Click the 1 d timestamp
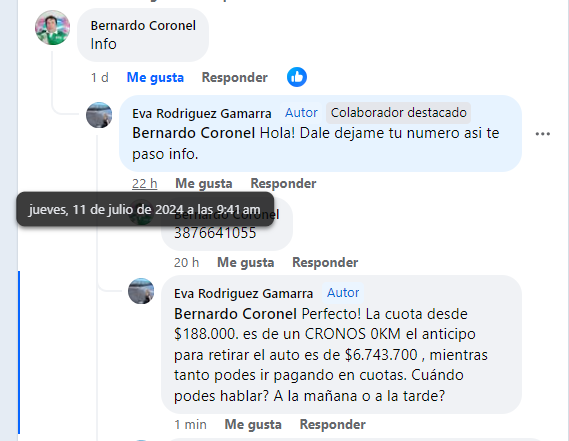 pyautogui.click(x=99, y=77)
